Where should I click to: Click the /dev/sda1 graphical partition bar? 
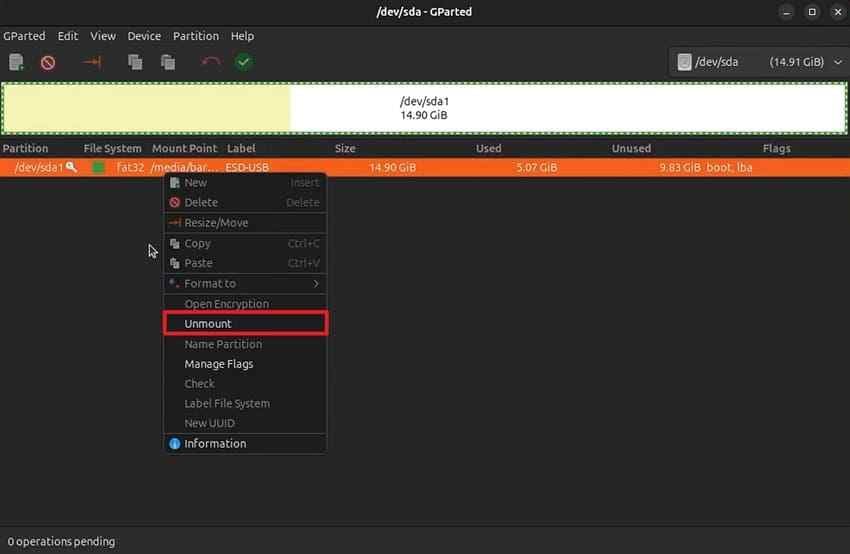pyautogui.click(x=424, y=108)
